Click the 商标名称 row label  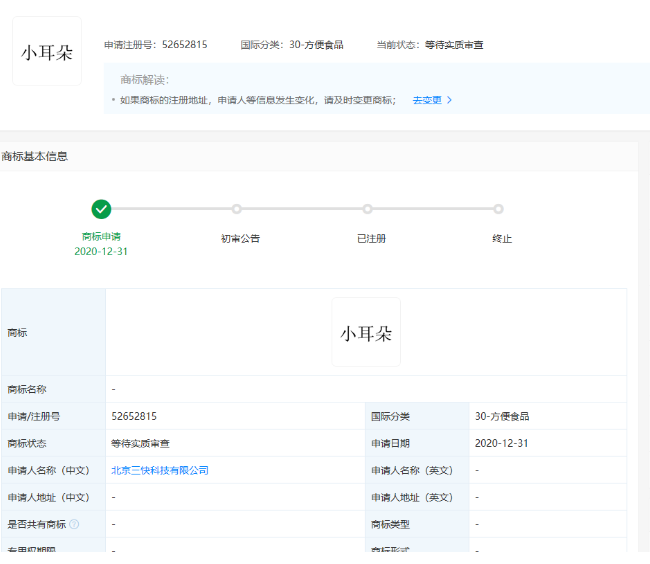(27, 389)
